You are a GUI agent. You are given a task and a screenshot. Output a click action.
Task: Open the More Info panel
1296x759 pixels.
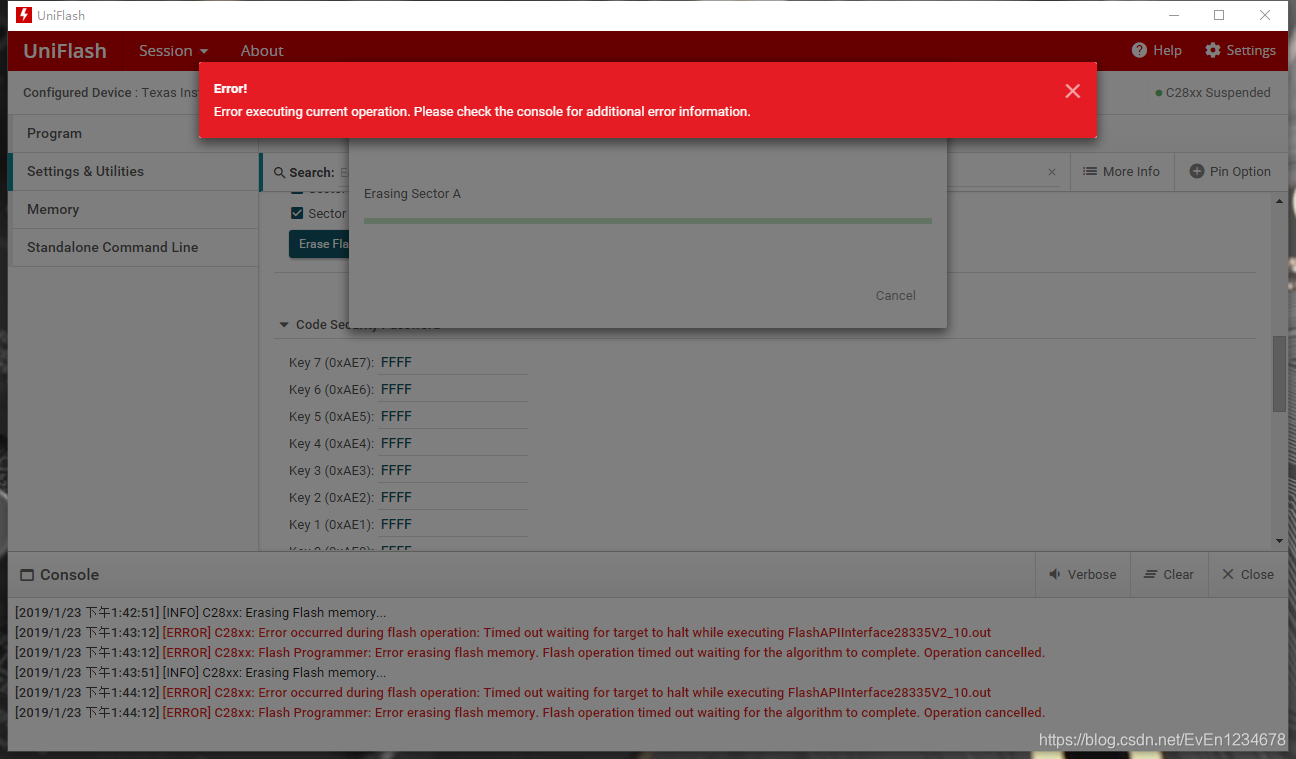pos(1121,171)
